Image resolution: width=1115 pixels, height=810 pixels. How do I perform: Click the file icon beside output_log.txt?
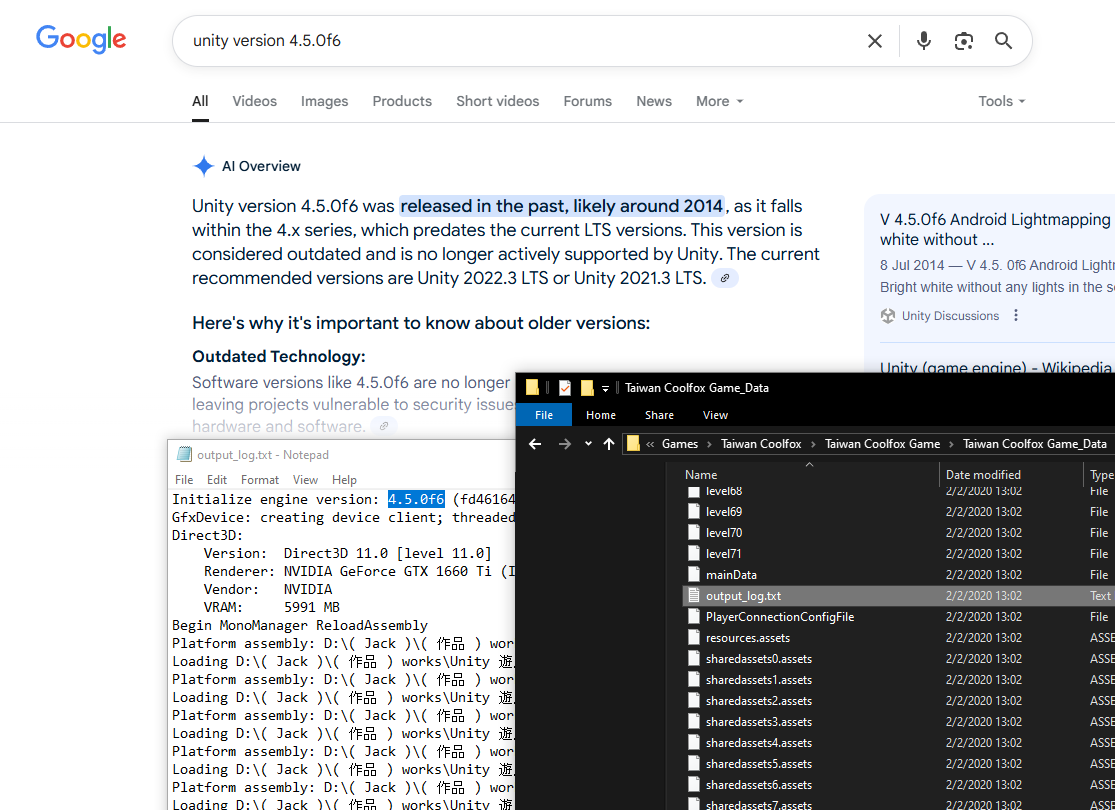694,596
